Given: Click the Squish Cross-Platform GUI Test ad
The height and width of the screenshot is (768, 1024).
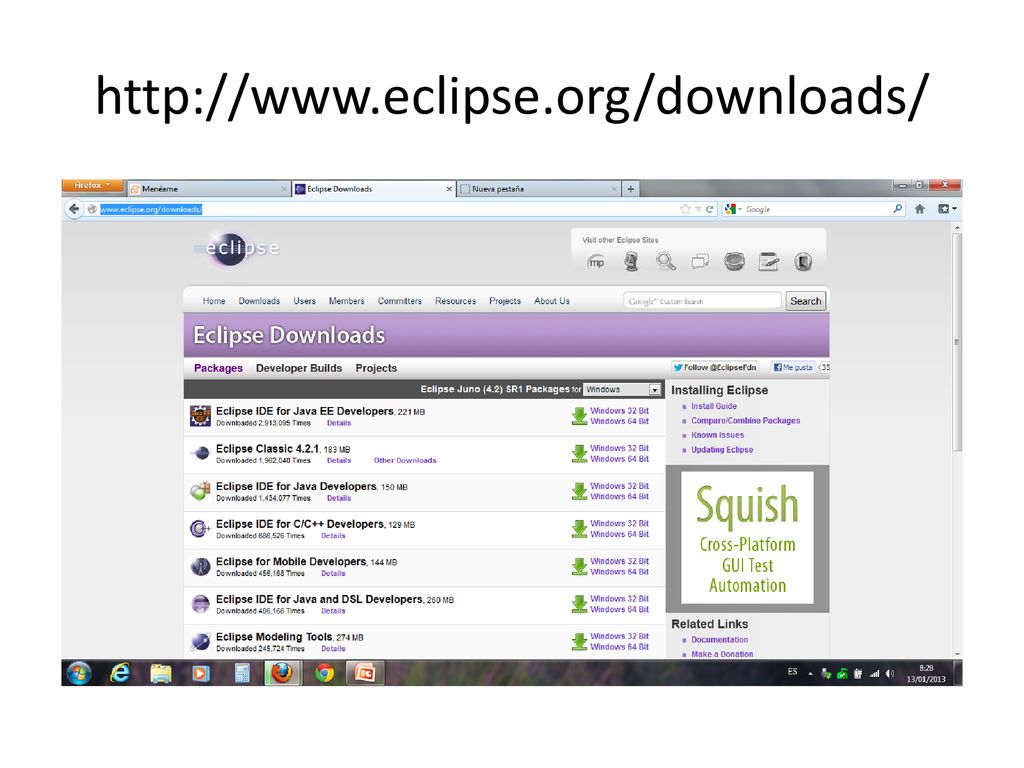Looking at the screenshot, I should pyautogui.click(x=747, y=538).
